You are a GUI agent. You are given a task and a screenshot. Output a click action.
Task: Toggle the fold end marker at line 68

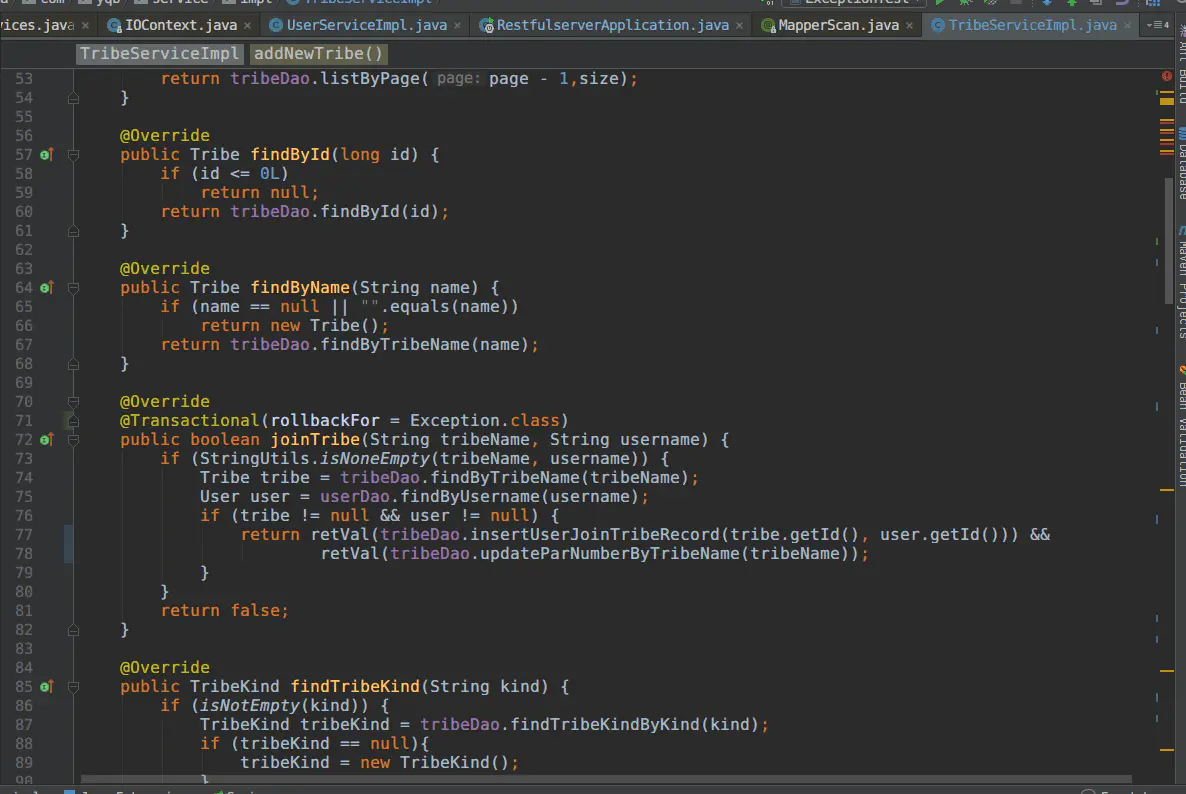tap(73, 364)
